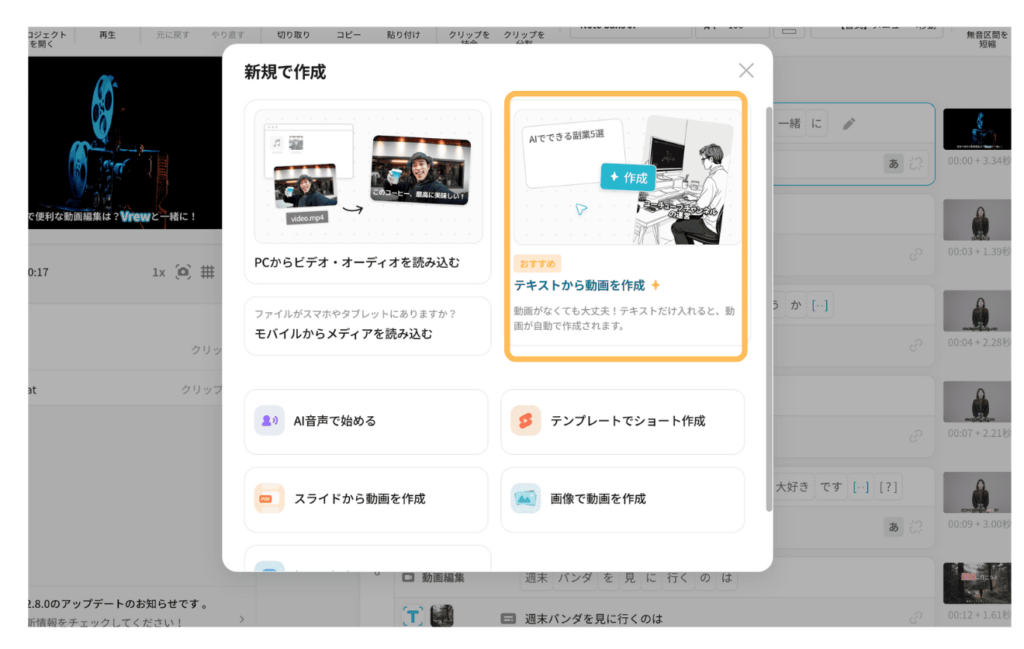Click クリップを結合 to merge clips

point(470,36)
